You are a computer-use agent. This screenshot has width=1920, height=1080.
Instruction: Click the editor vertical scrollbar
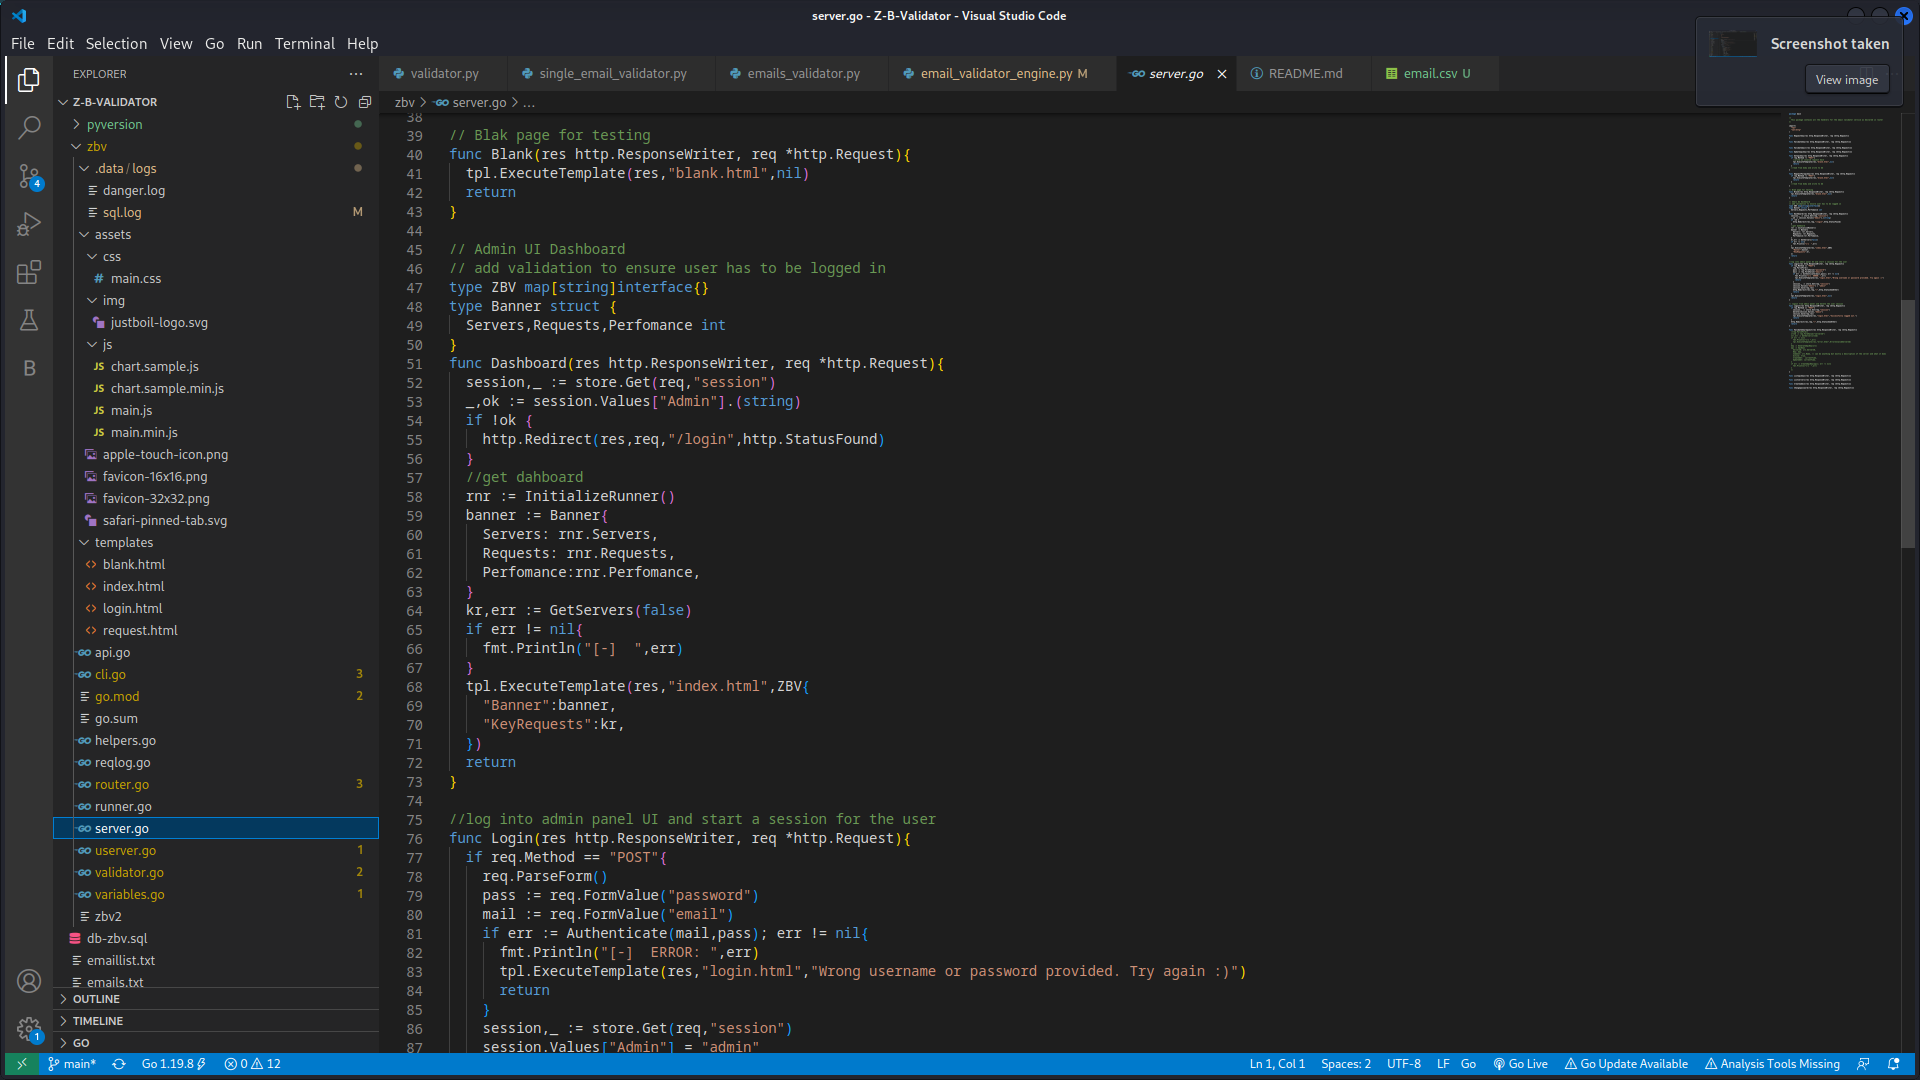point(1908,420)
